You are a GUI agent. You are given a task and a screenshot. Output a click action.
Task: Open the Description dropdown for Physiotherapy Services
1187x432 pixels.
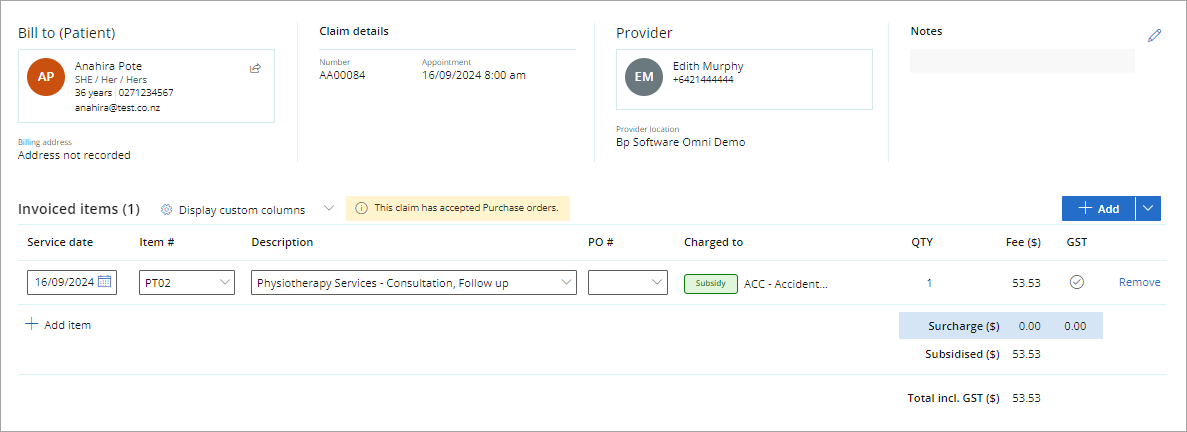(414, 282)
